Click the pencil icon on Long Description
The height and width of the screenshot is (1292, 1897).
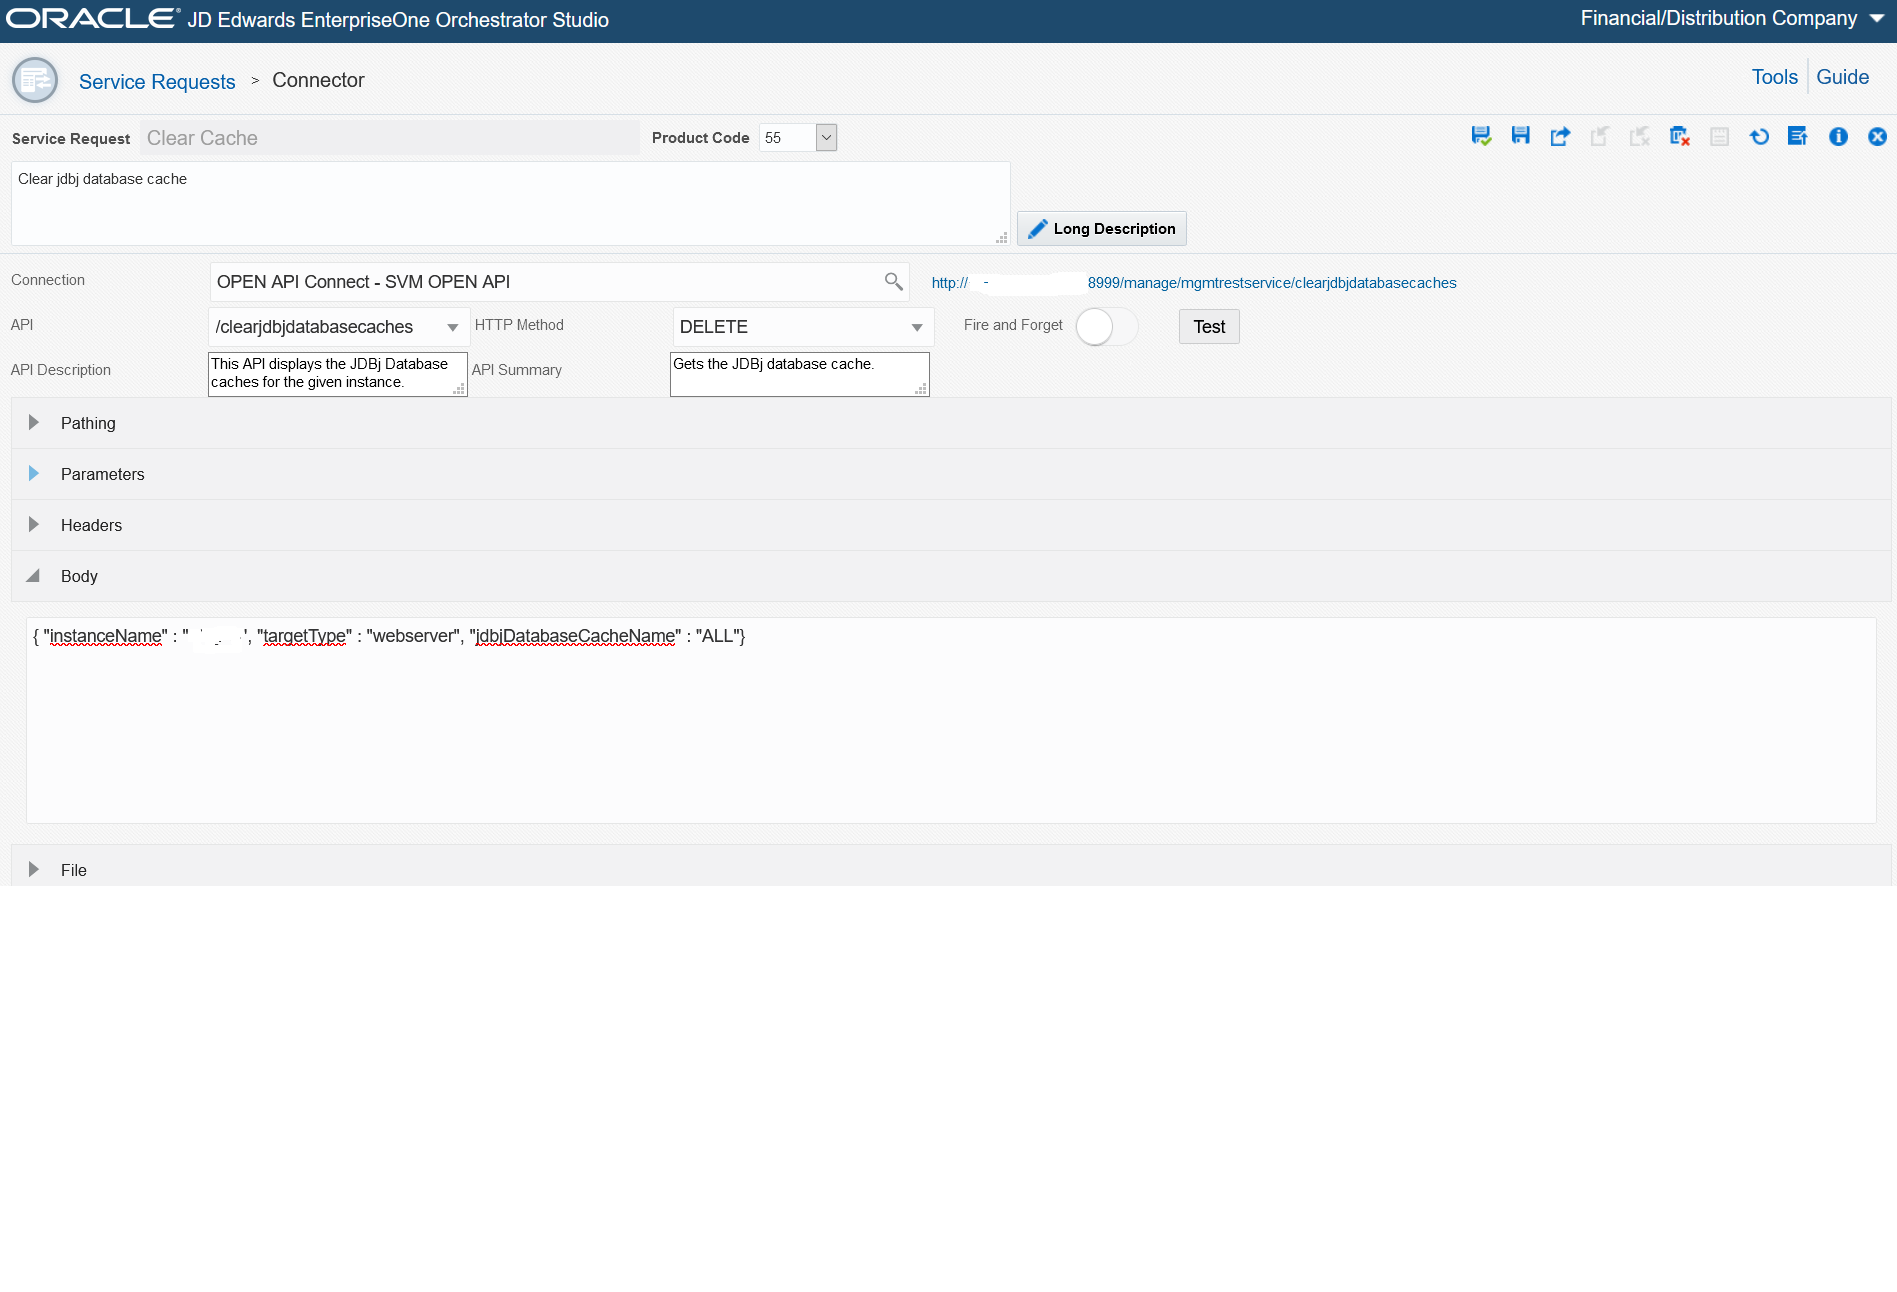pos(1037,229)
